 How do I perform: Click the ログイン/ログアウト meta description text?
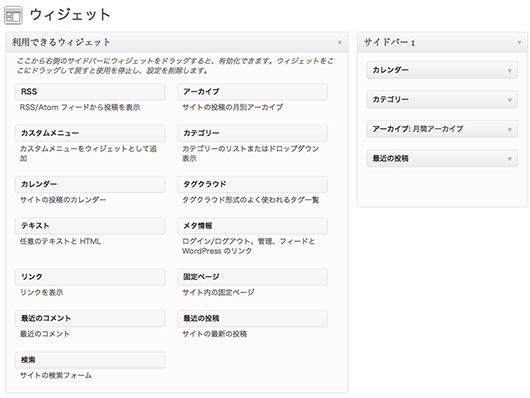[248, 246]
